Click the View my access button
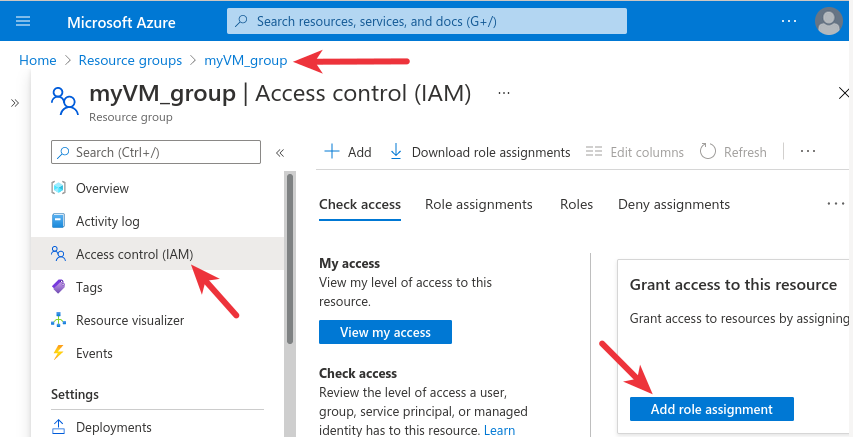The image size is (853, 437). tap(385, 332)
